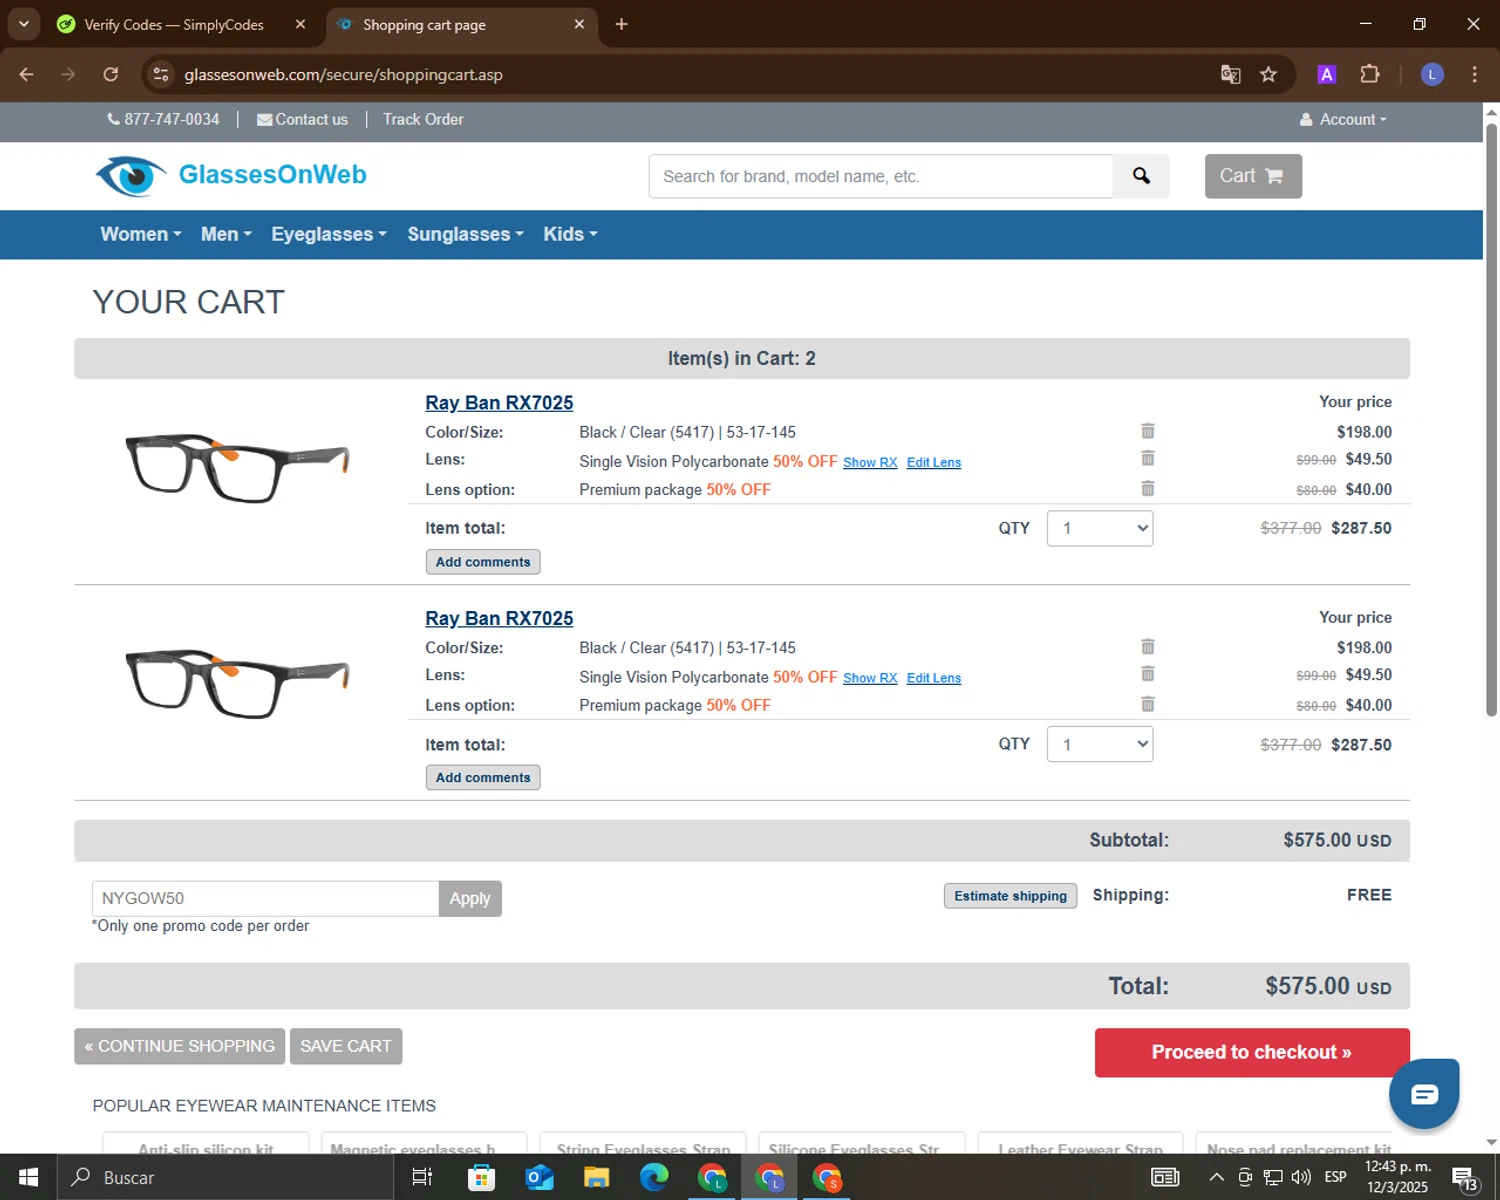Add comments to first Ray Ban item
This screenshot has width=1500, height=1200.
coord(483,562)
